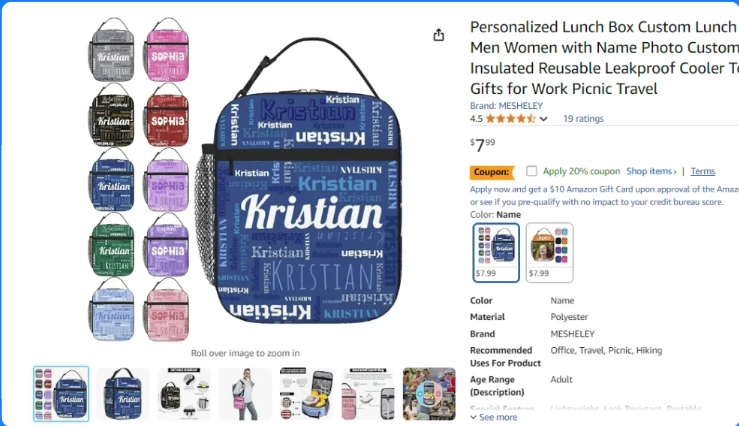View thumbnail of lifestyle photo collage
The height and width of the screenshot is (426, 739).
(x=429, y=393)
